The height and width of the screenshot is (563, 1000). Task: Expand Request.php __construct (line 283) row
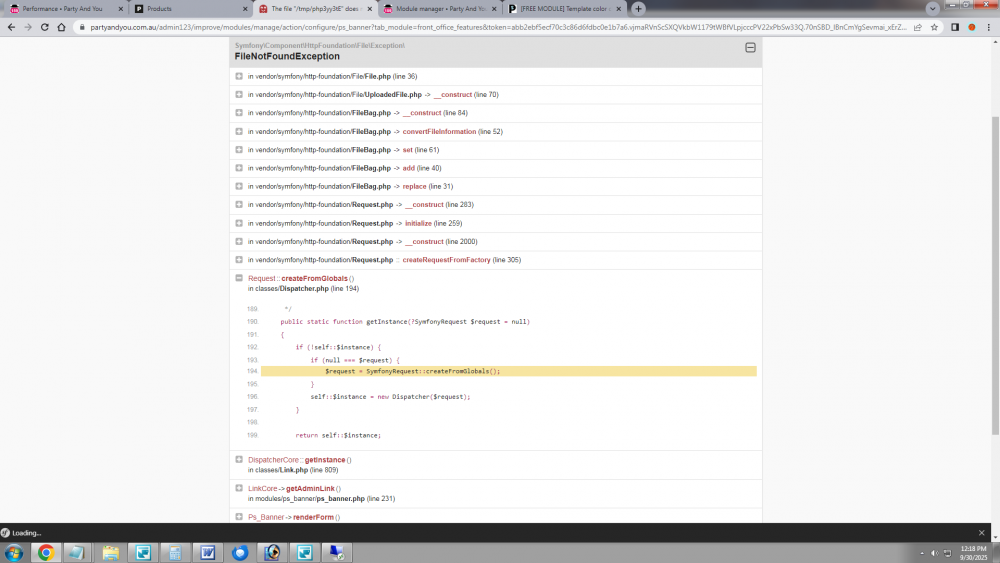click(239, 205)
